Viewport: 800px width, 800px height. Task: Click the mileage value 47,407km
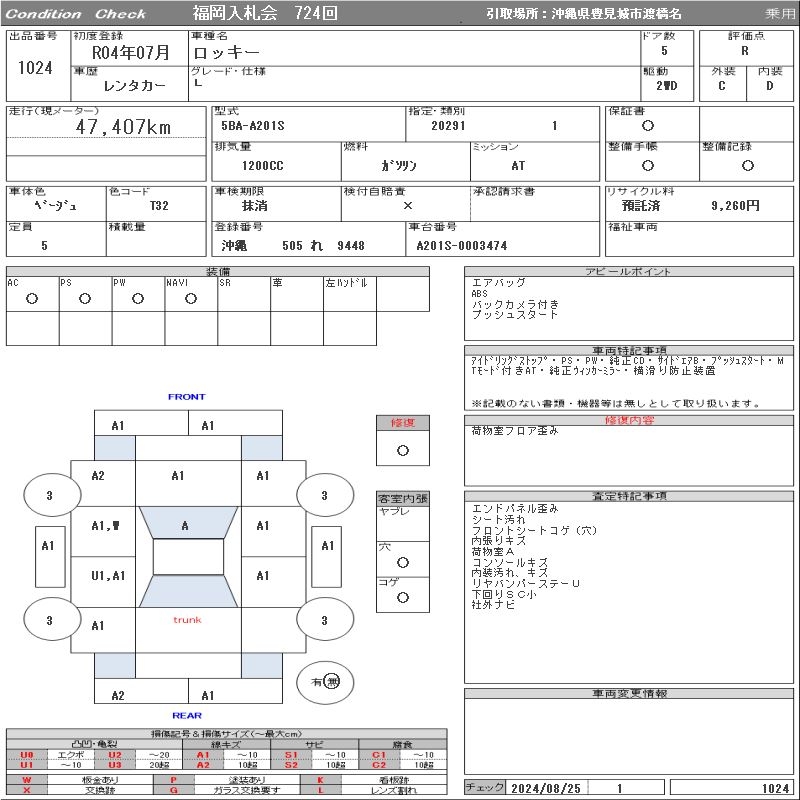point(124,127)
